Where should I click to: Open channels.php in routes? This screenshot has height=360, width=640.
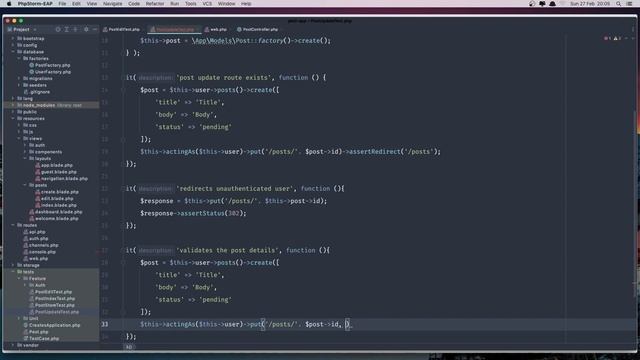(x=40, y=245)
